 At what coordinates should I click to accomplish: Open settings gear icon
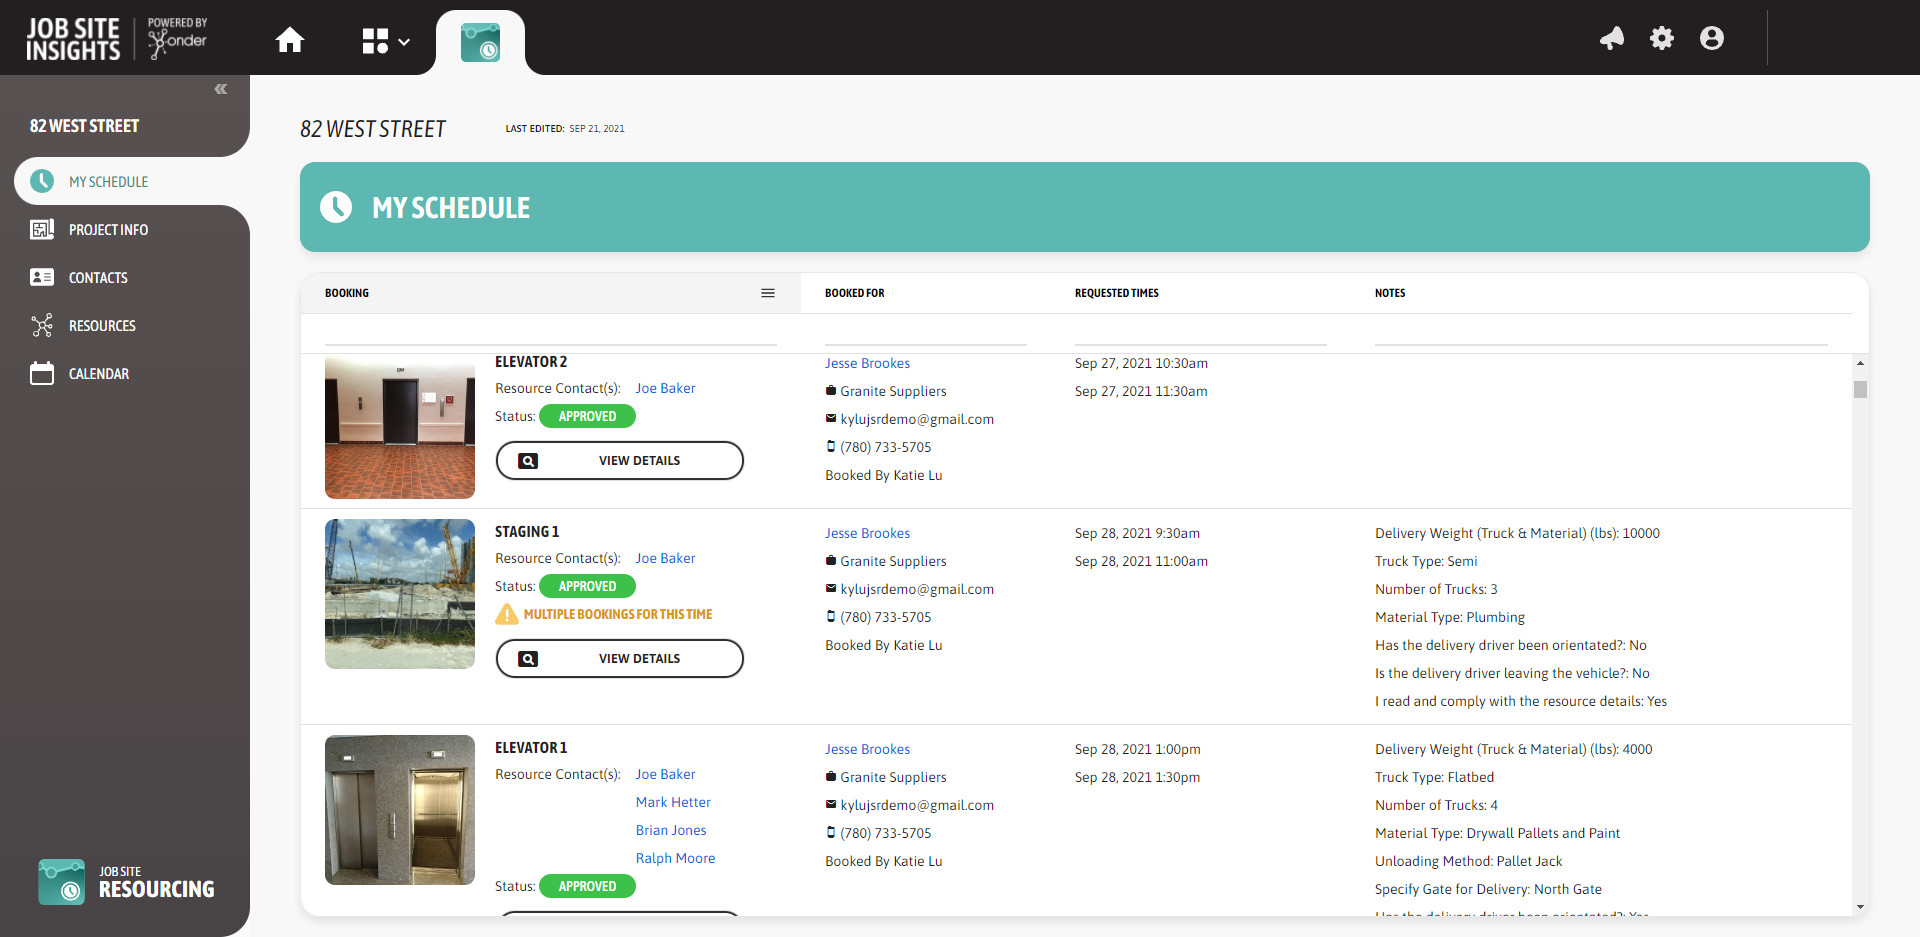tap(1661, 39)
